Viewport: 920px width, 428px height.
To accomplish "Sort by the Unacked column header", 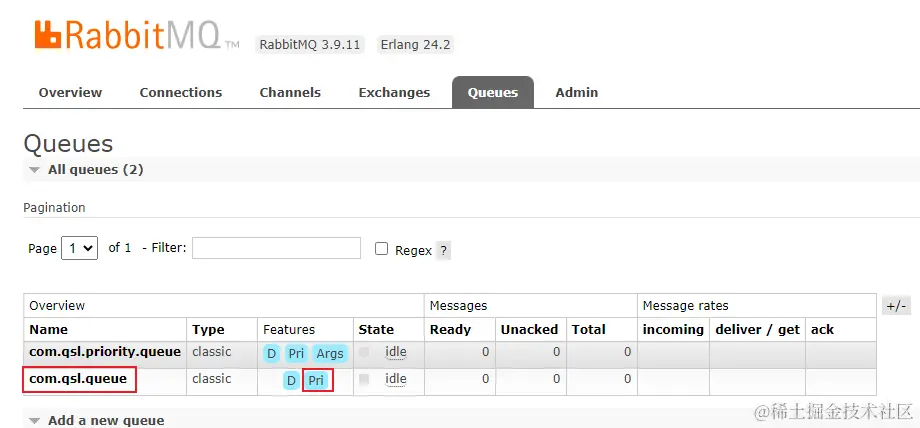I will point(529,329).
